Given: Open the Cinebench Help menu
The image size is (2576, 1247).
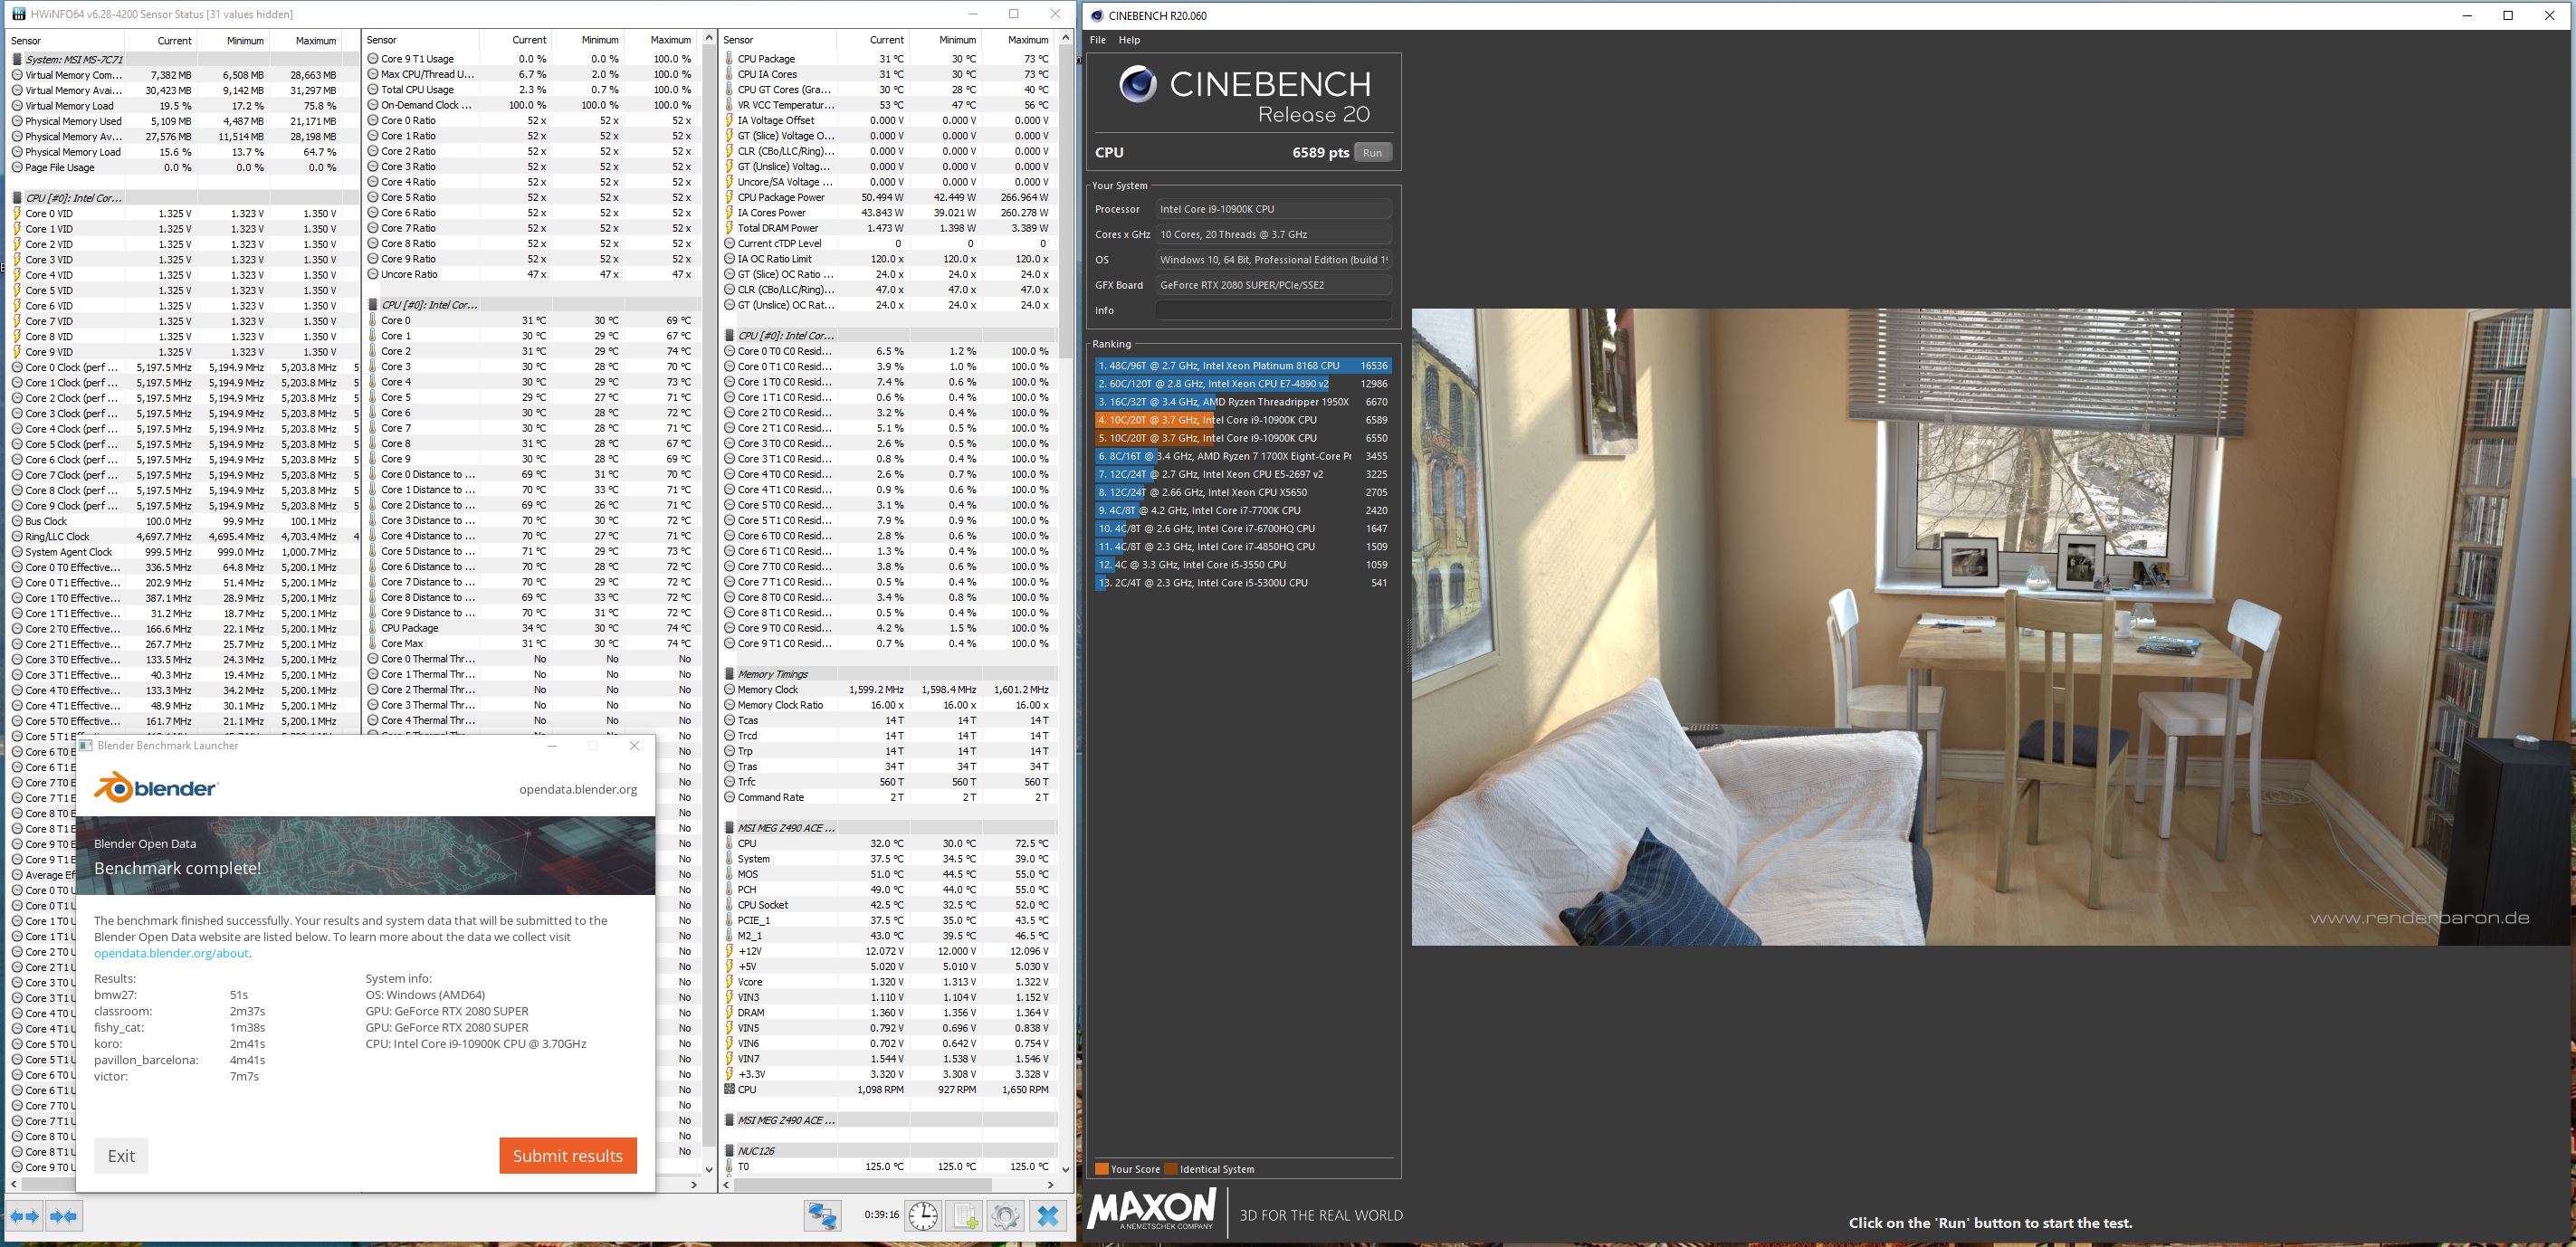Looking at the screenshot, I should pos(1129,40).
